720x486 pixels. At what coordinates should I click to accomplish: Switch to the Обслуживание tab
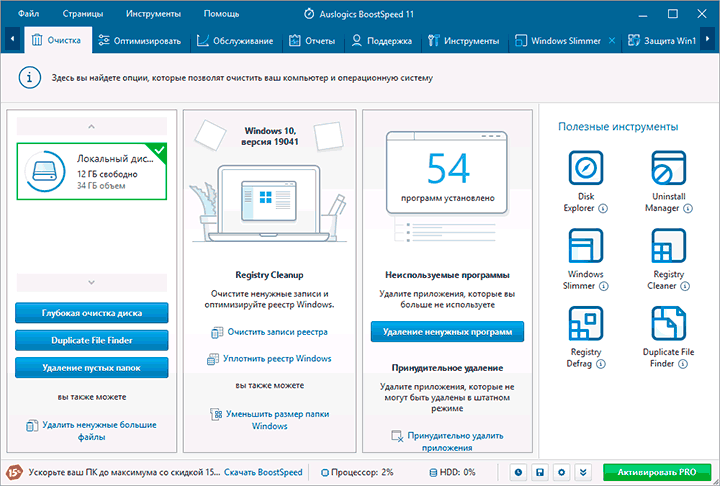click(x=235, y=41)
